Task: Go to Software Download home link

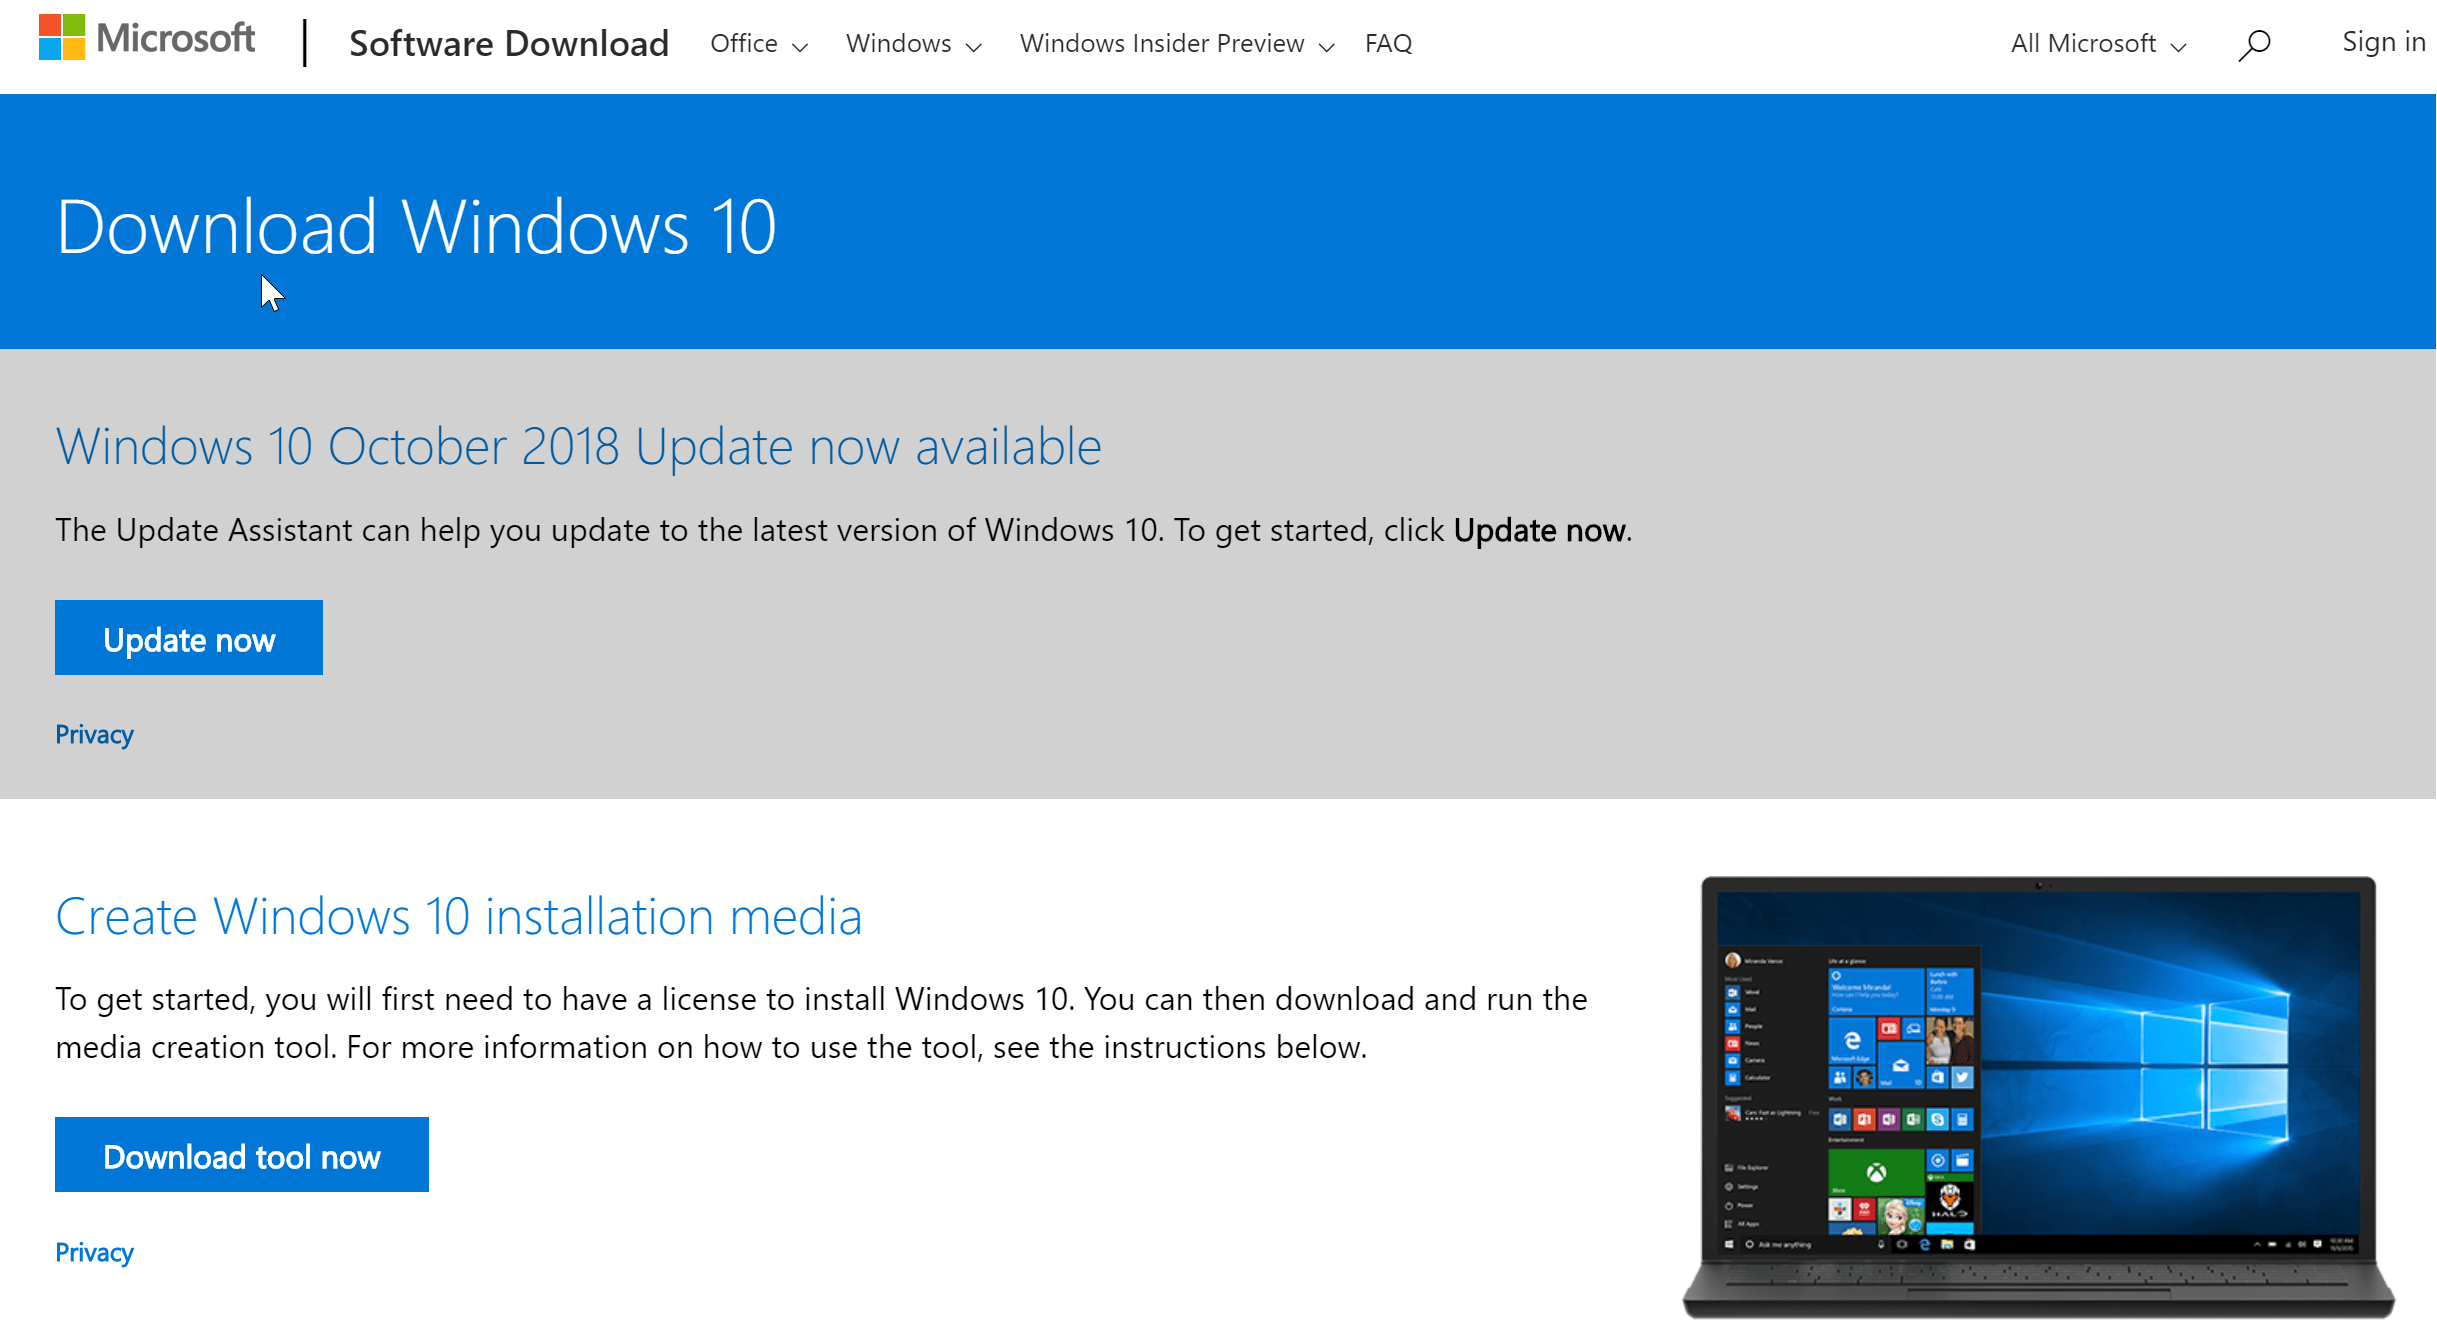Action: pos(508,44)
